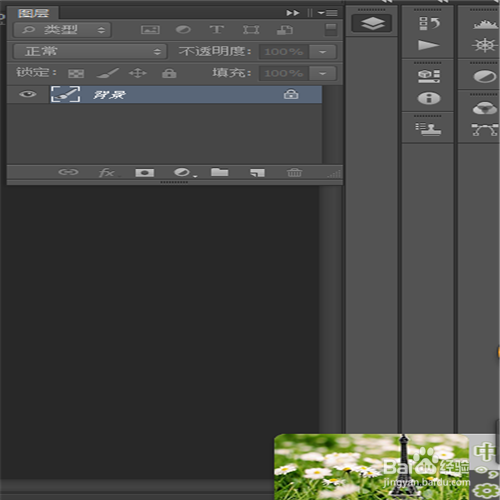Click the lock icon on 背景 layer
This screenshot has width=500, height=500.
(x=291, y=94)
